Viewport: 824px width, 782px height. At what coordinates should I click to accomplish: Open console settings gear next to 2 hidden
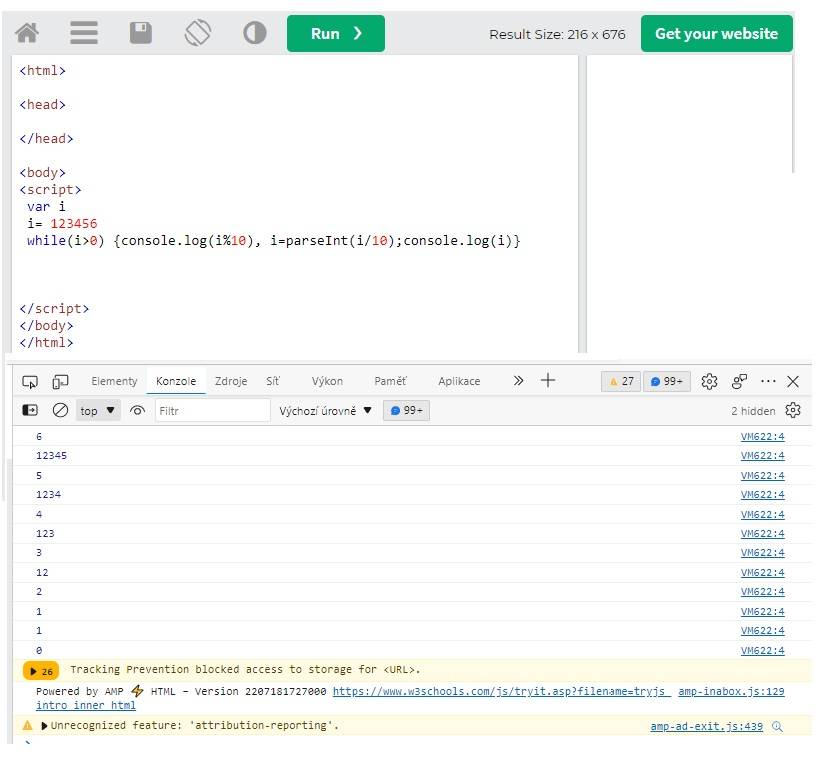pyautogui.click(x=792, y=410)
